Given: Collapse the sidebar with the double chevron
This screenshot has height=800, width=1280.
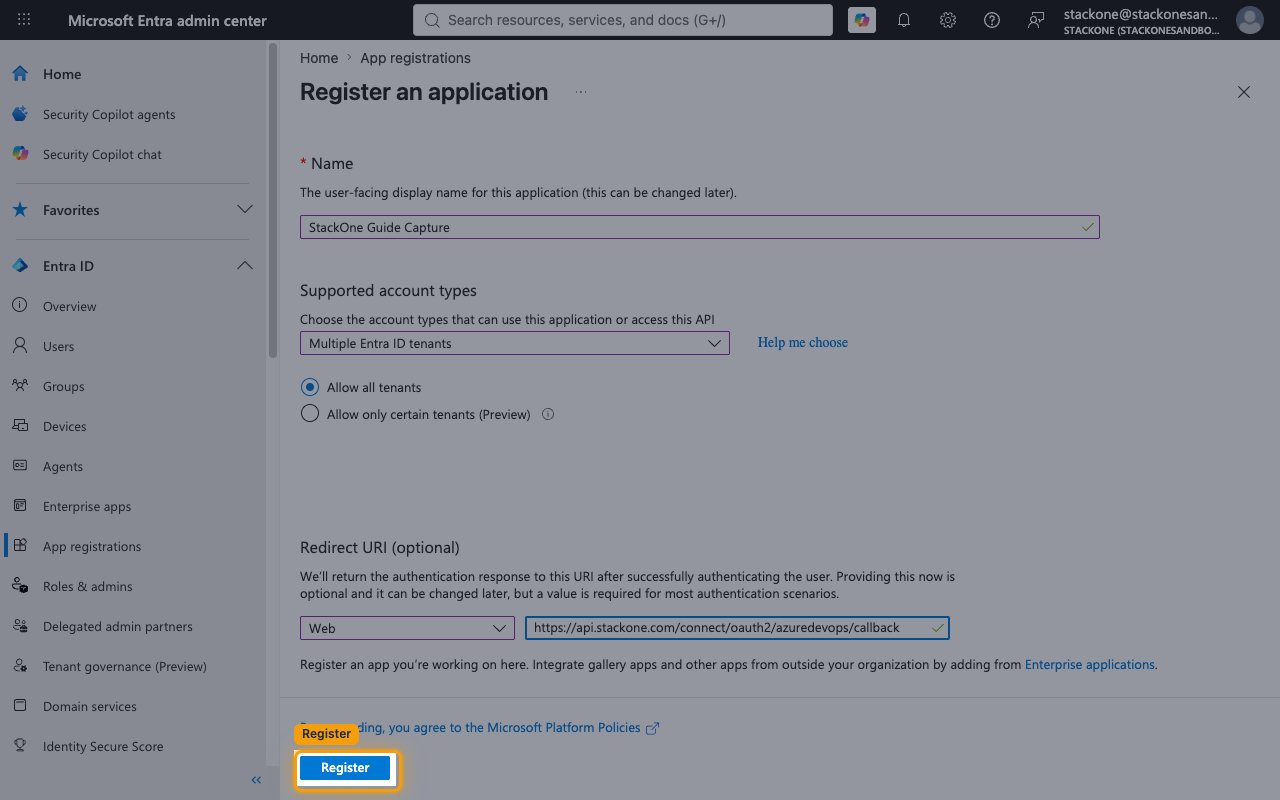Looking at the screenshot, I should coord(256,780).
